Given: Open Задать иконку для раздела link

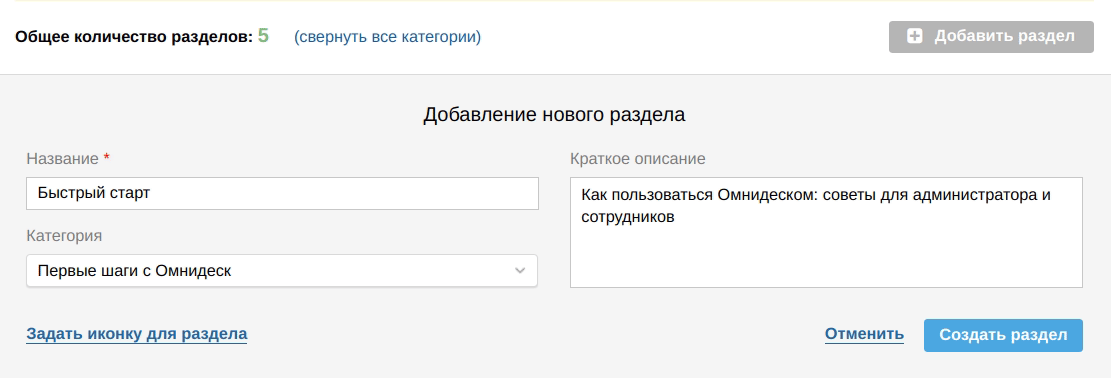Looking at the screenshot, I should click(137, 334).
